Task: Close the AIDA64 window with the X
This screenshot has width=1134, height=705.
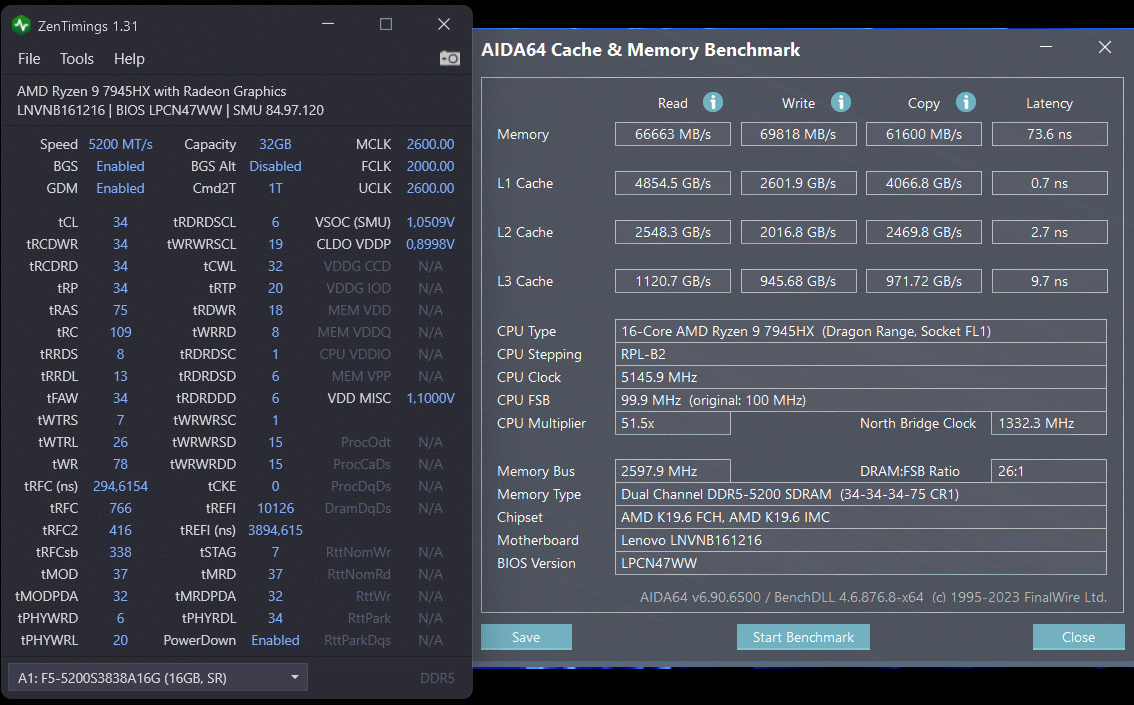Action: pos(1104,47)
